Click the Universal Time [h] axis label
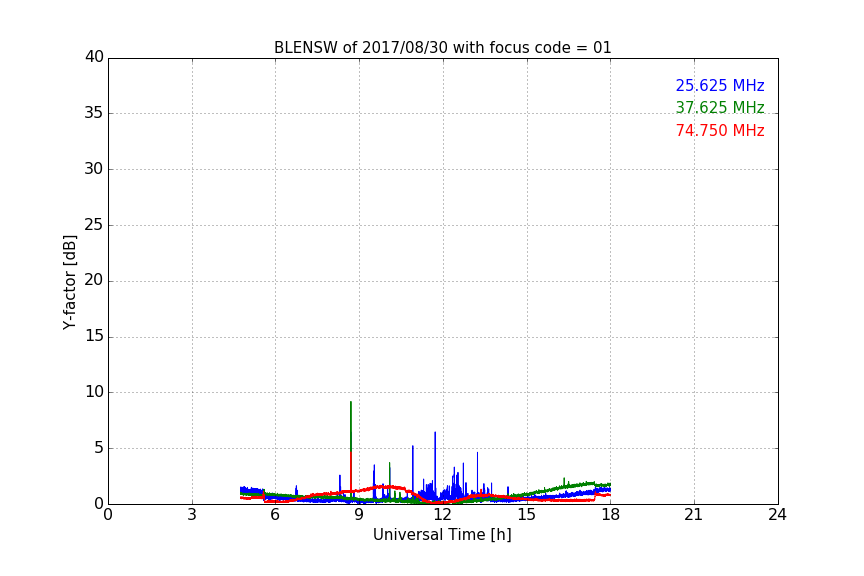Viewport: 864px width, 576px height. tap(442, 535)
